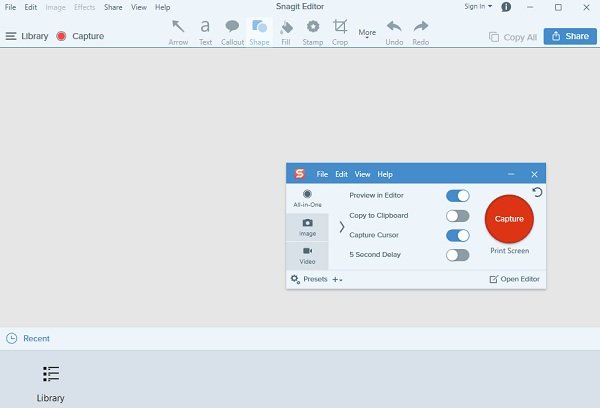Select the Video capture mode tab

coord(307,256)
